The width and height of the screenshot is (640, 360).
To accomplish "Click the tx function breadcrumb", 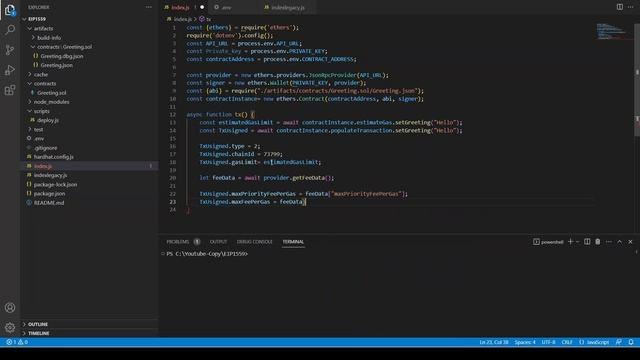I will (205, 19).
